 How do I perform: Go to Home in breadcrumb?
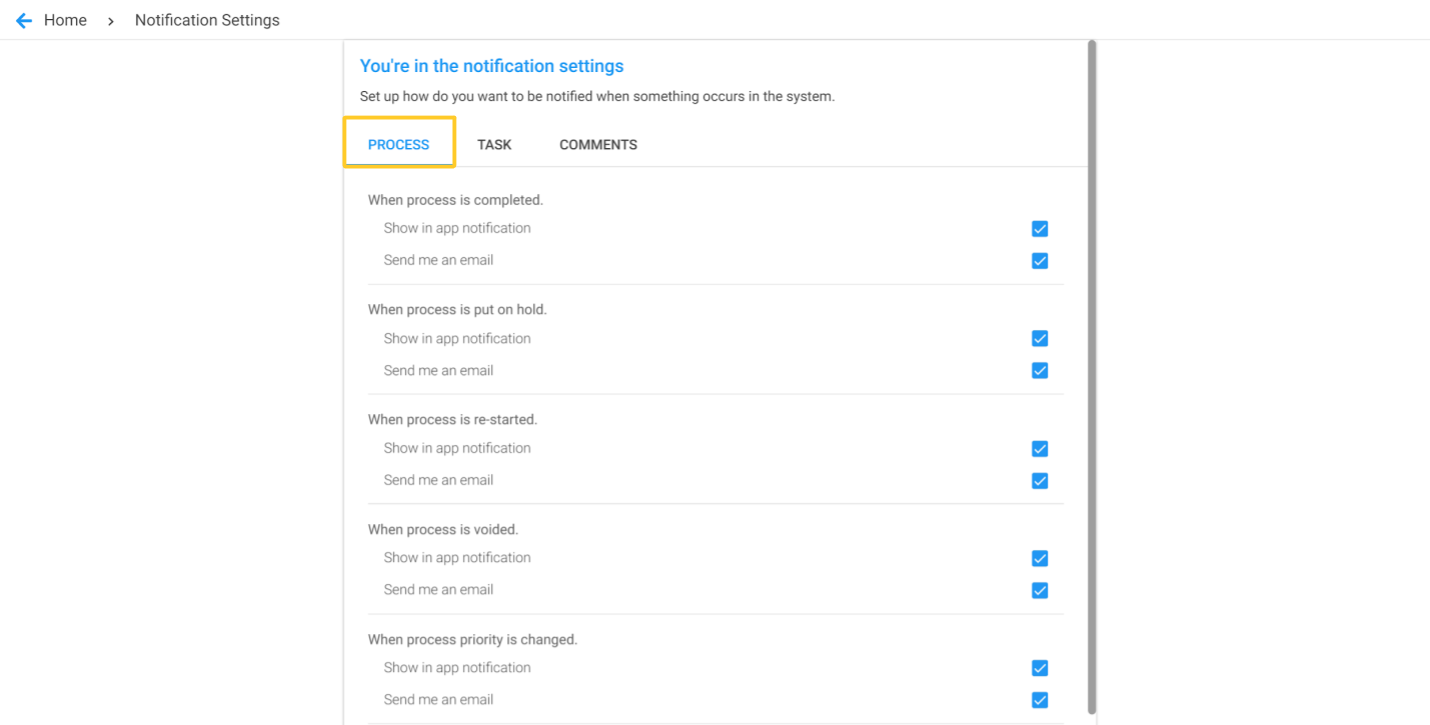[x=65, y=20]
